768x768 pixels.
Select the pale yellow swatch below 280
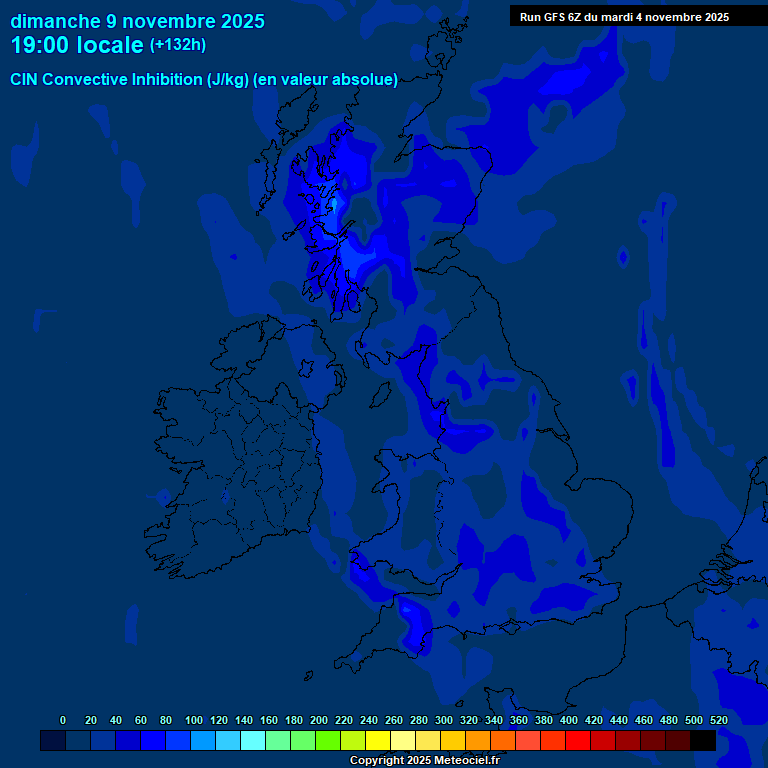tap(403, 741)
